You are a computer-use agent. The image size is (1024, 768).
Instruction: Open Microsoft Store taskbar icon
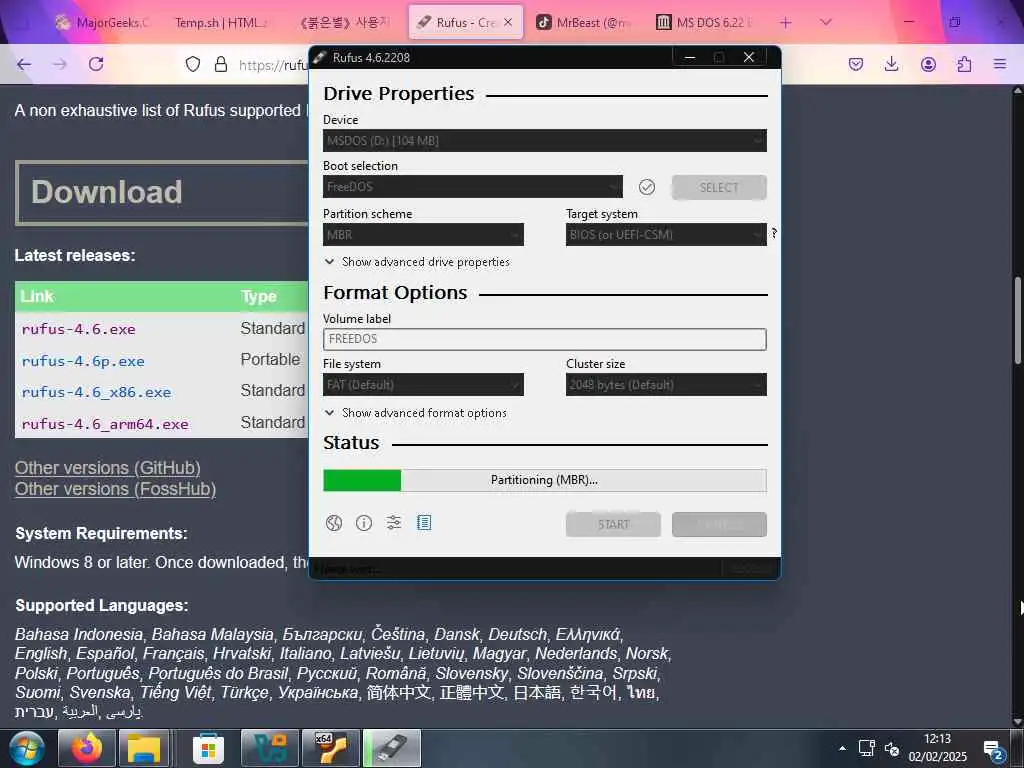tap(208, 748)
